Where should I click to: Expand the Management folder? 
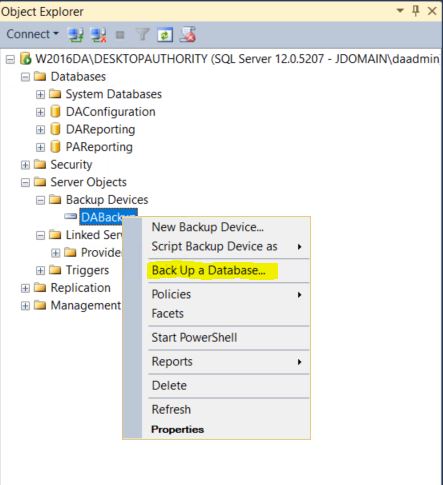pyautogui.click(x=25, y=306)
